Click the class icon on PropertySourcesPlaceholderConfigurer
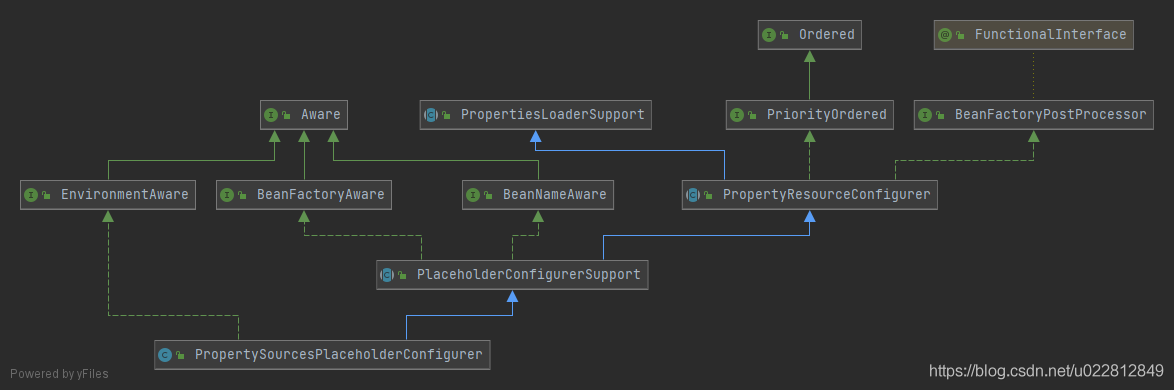This screenshot has width=1174, height=390. [x=165, y=354]
